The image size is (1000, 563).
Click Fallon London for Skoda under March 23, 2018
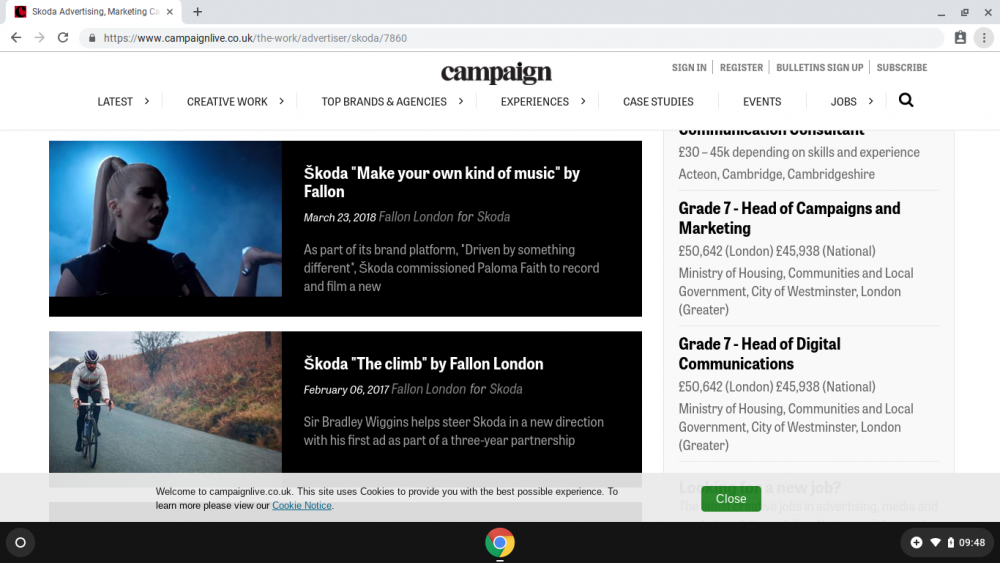(445, 217)
